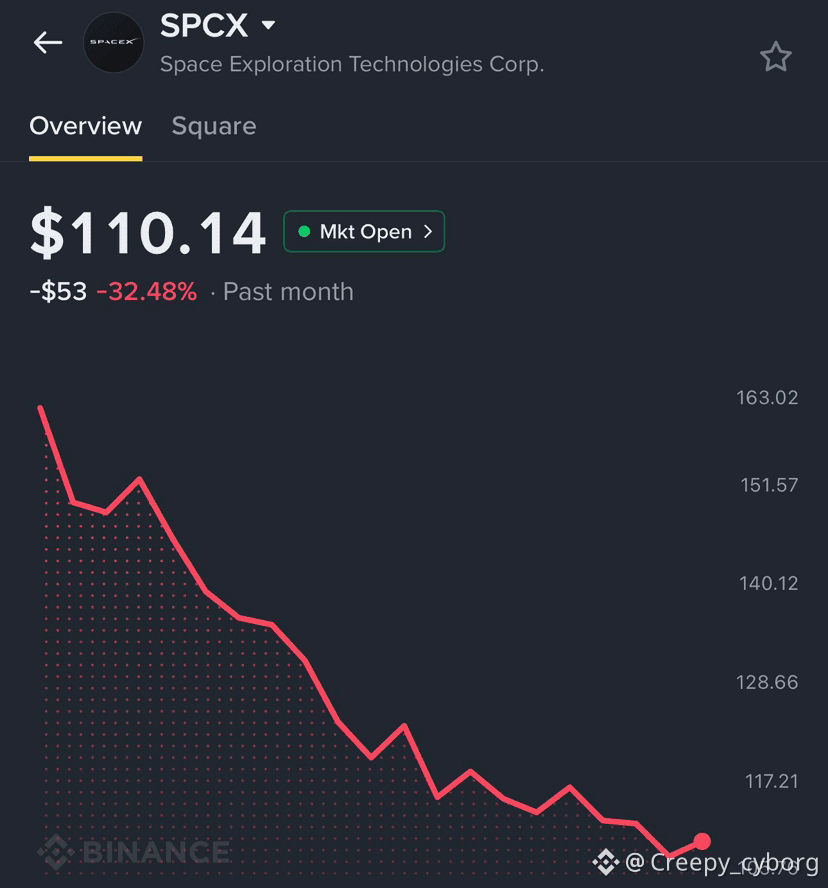Image resolution: width=828 pixels, height=888 pixels.
Task: Expand the SPCX ticker dropdown caret
Action: click(x=268, y=25)
